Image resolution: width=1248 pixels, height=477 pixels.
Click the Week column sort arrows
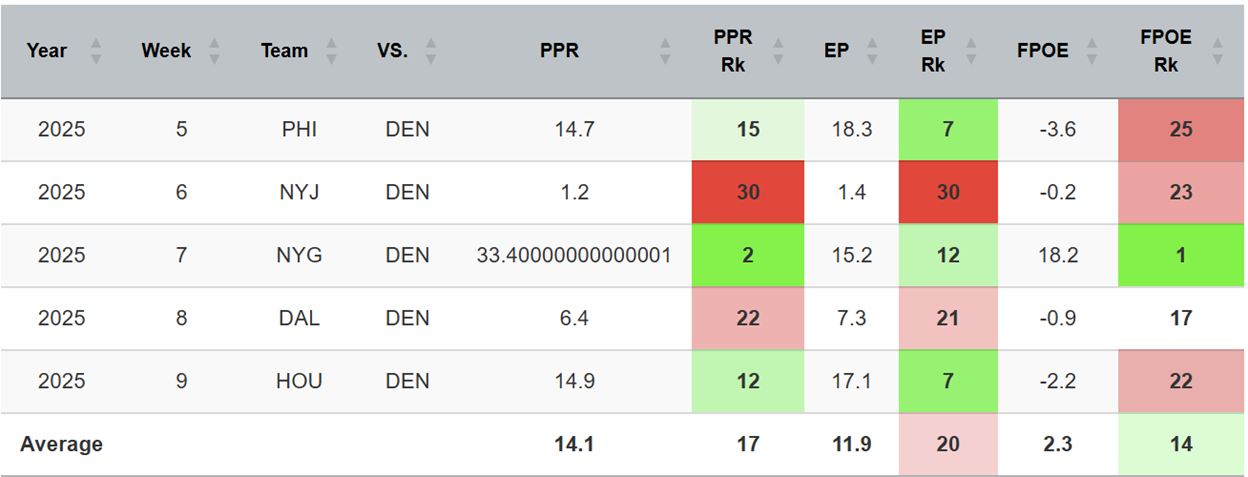(x=212, y=51)
